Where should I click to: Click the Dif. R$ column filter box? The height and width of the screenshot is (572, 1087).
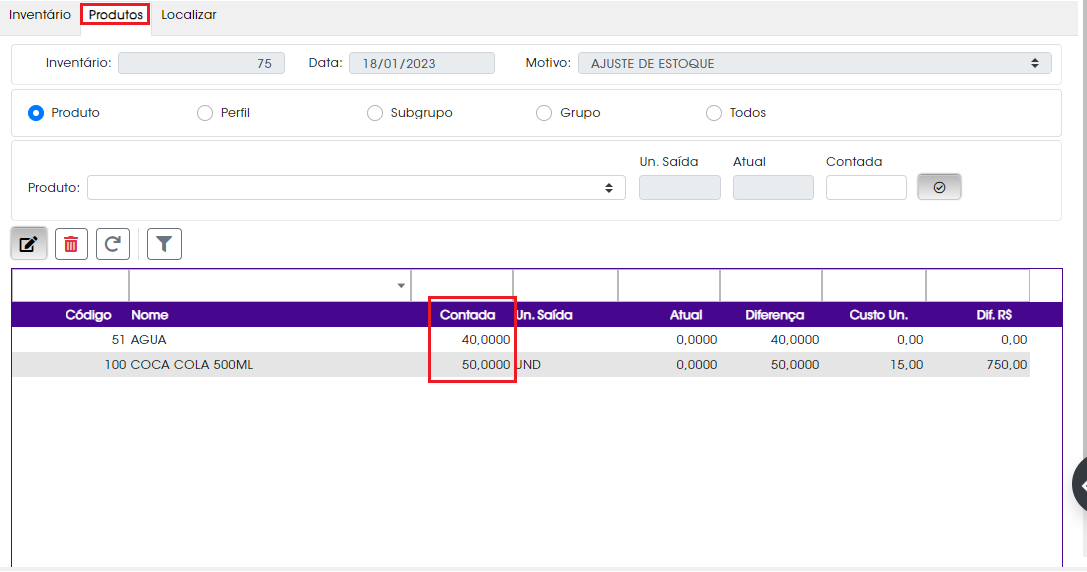978,286
